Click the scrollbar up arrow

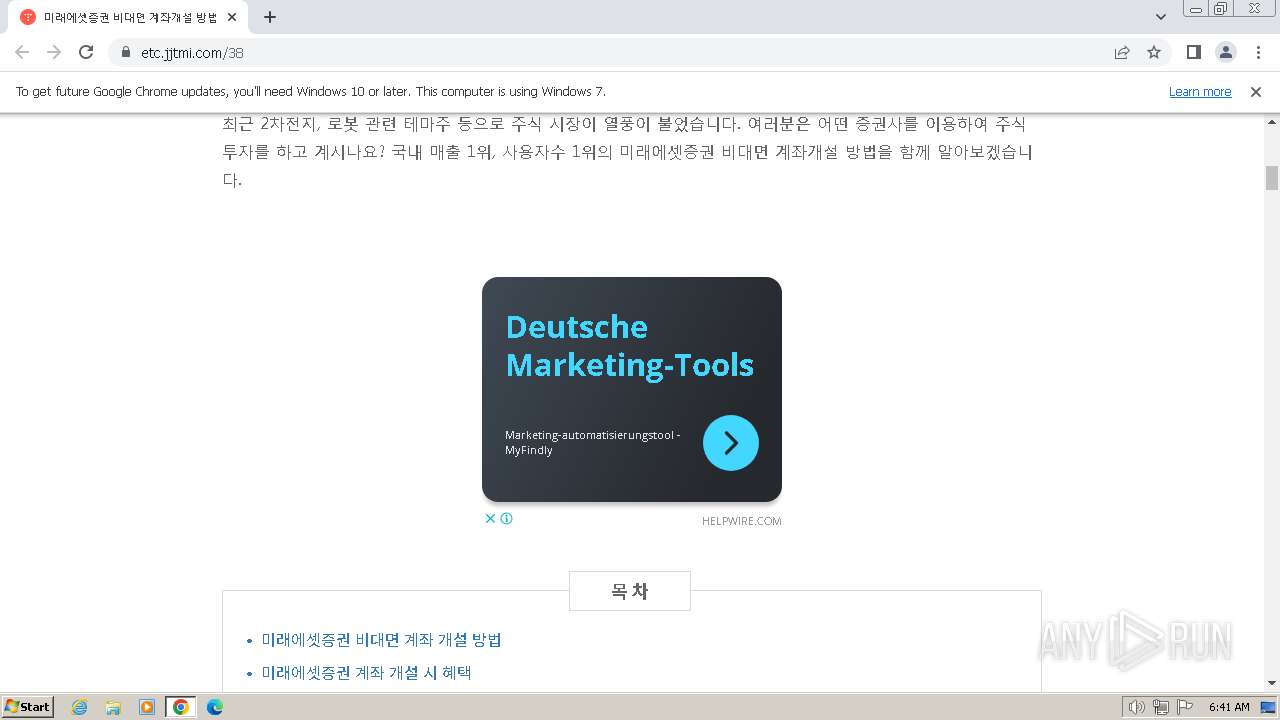pos(1272,123)
